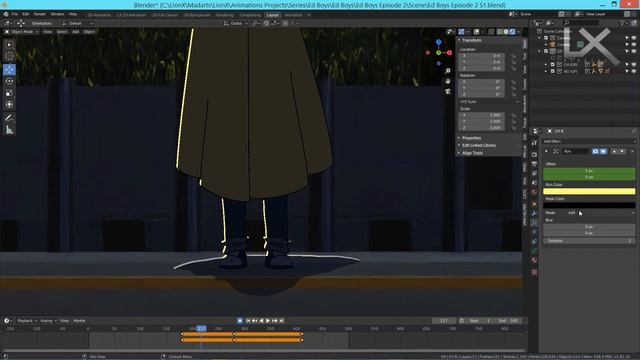Click the red X axis gizmo handle

(449, 53)
